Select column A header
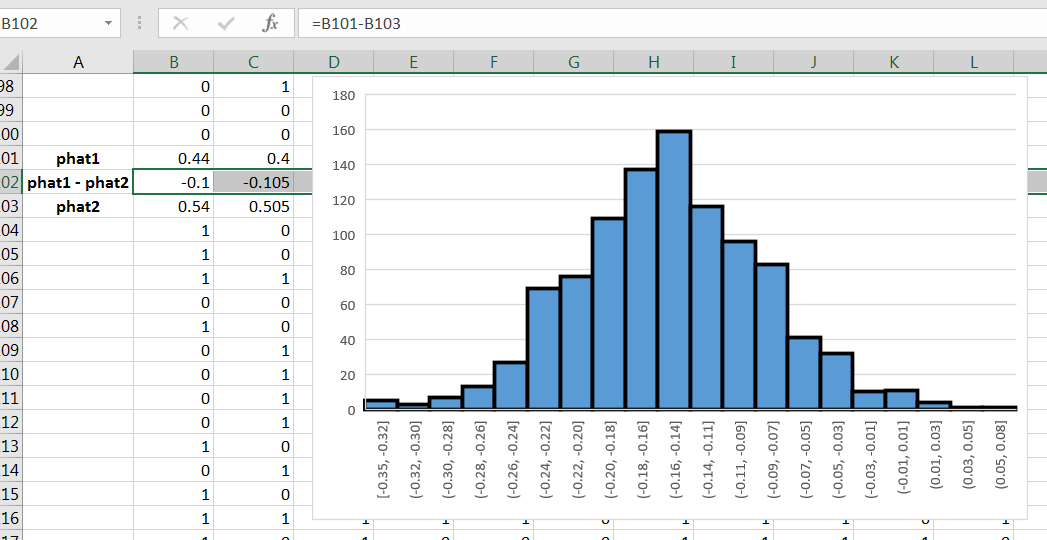 point(78,62)
